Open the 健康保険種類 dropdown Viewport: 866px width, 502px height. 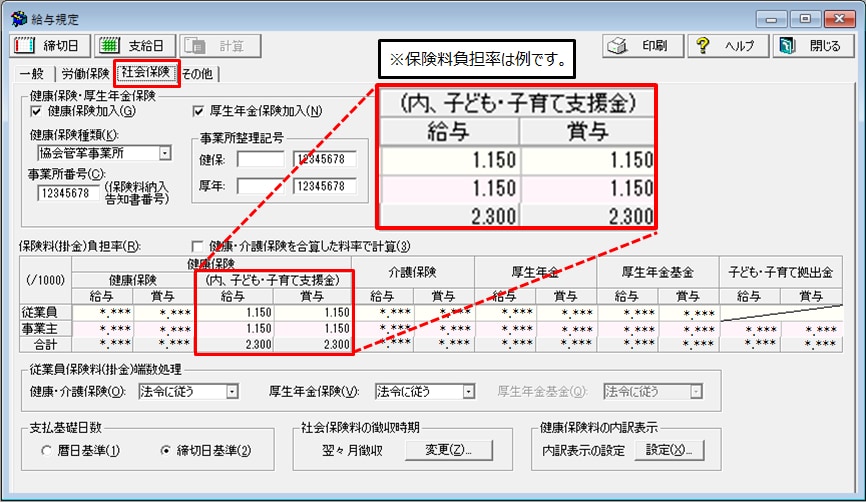click(x=164, y=154)
